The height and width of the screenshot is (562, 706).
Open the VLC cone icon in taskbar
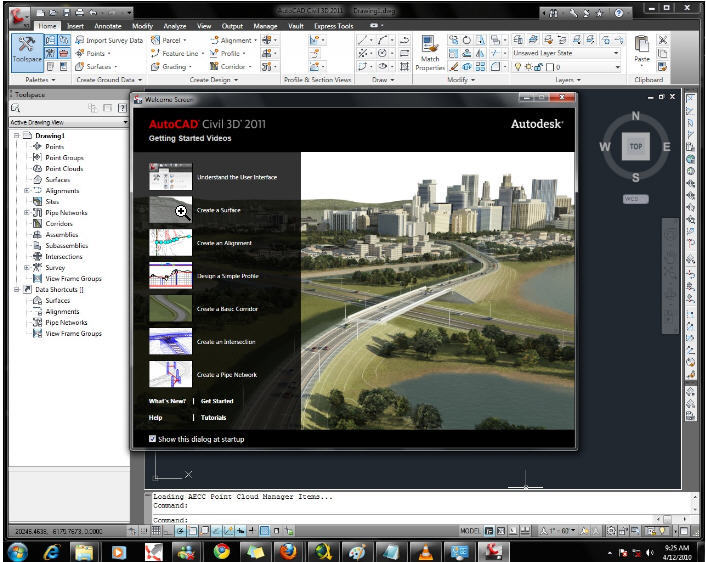tap(425, 552)
